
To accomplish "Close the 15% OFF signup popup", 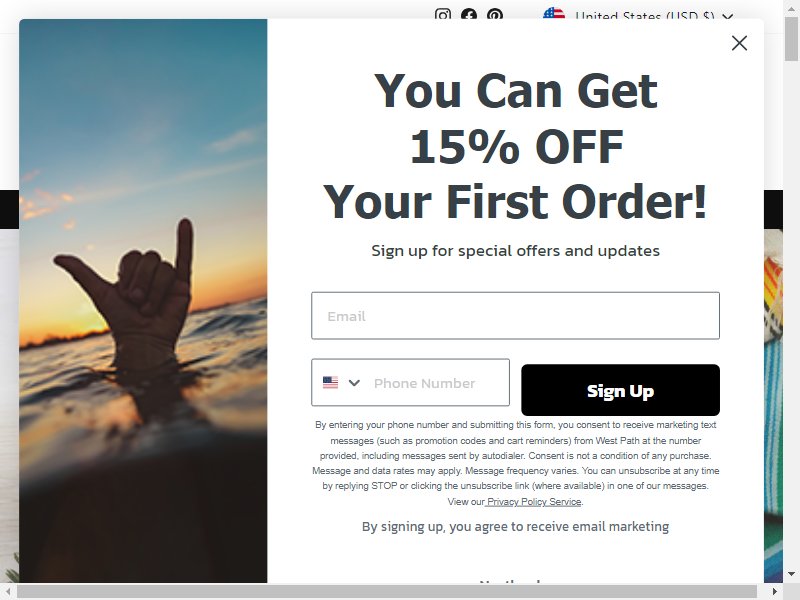I will click(739, 43).
